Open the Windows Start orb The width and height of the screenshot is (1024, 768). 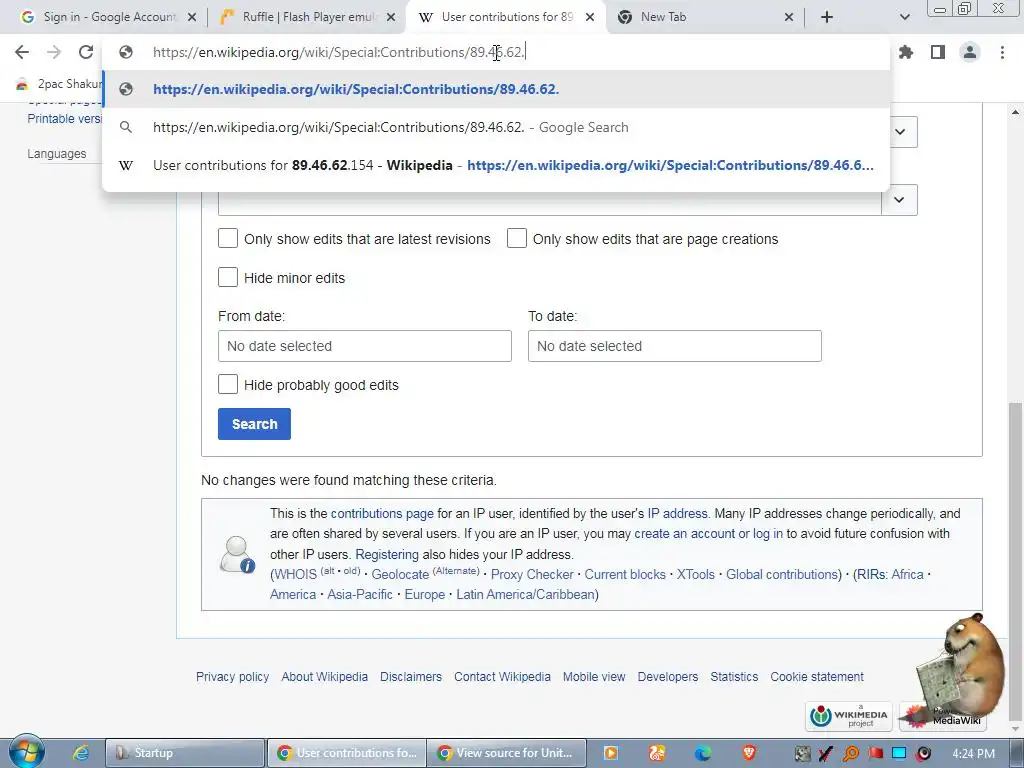26,752
